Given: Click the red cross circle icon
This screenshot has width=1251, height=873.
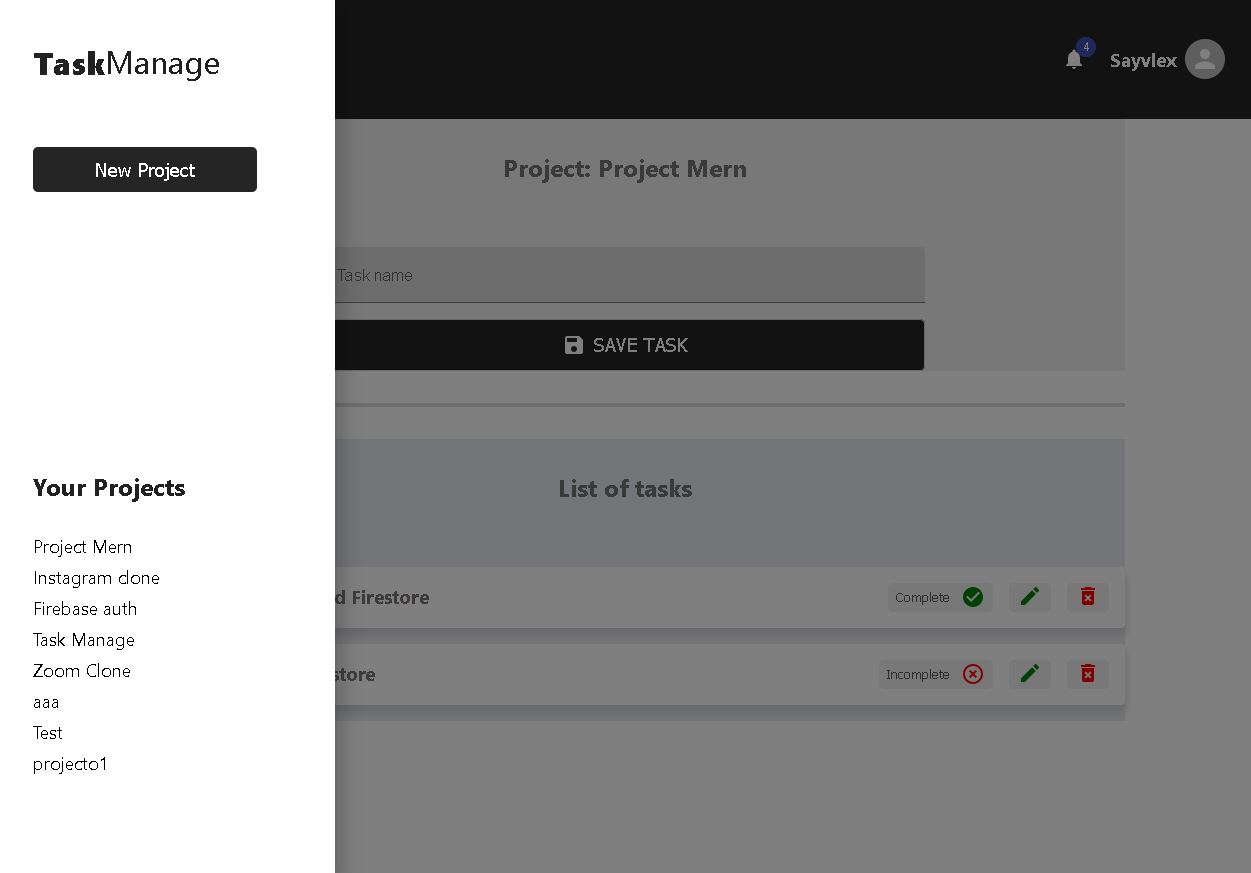Looking at the screenshot, I should click(973, 674).
